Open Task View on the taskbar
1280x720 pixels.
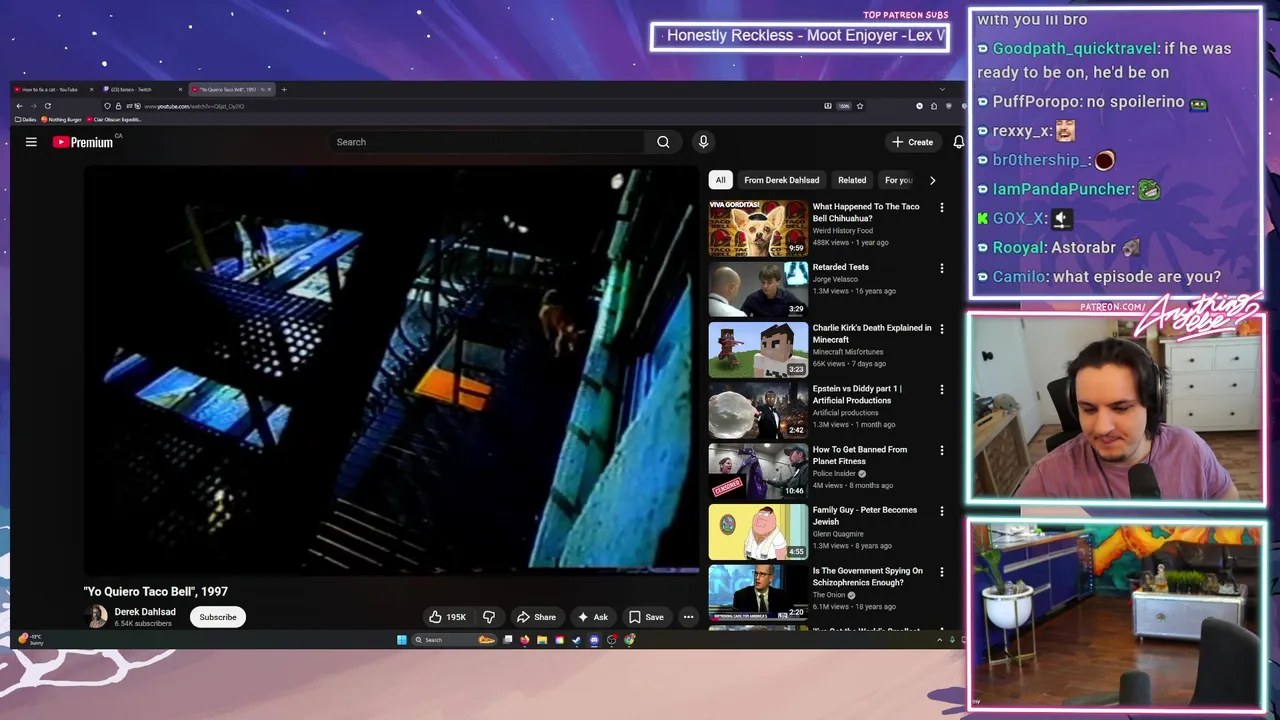click(507, 640)
